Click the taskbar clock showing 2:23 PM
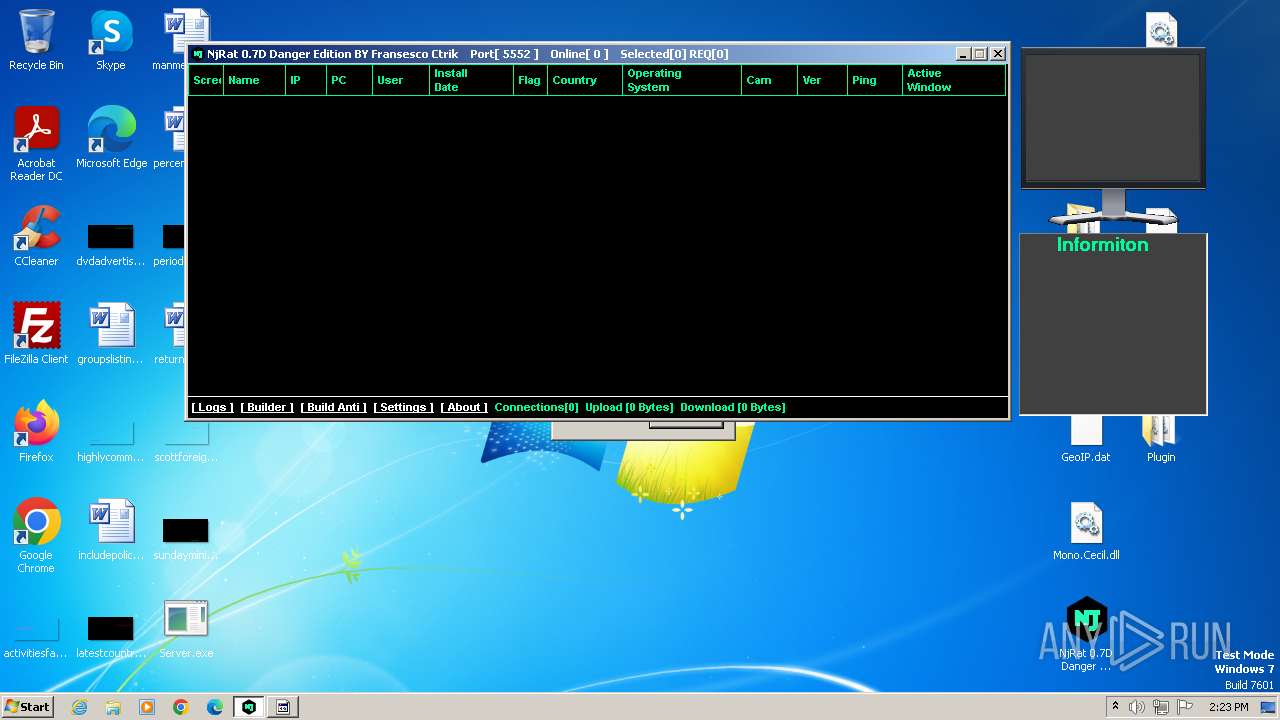The image size is (1280, 720). click(1228, 707)
